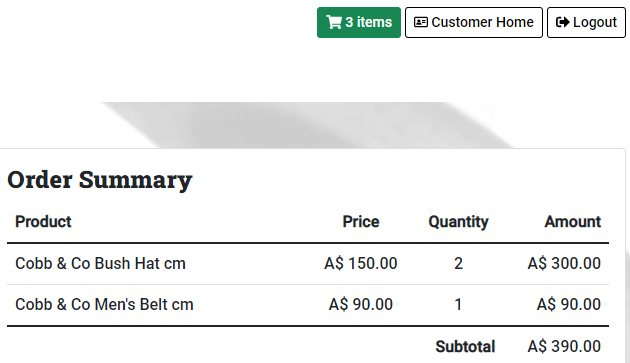The image size is (630, 363).
Task: Click the Bush Hat quantity of 2
Action: coord(458,264)
